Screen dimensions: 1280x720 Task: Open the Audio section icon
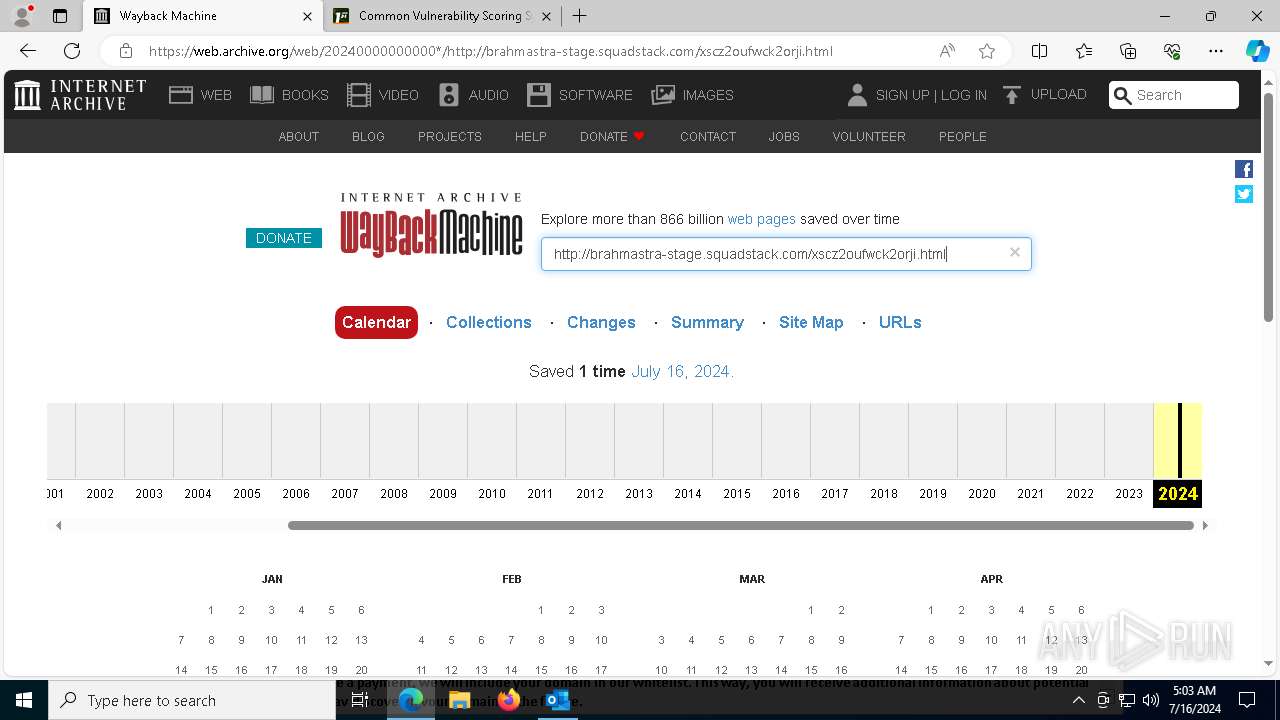449,95
